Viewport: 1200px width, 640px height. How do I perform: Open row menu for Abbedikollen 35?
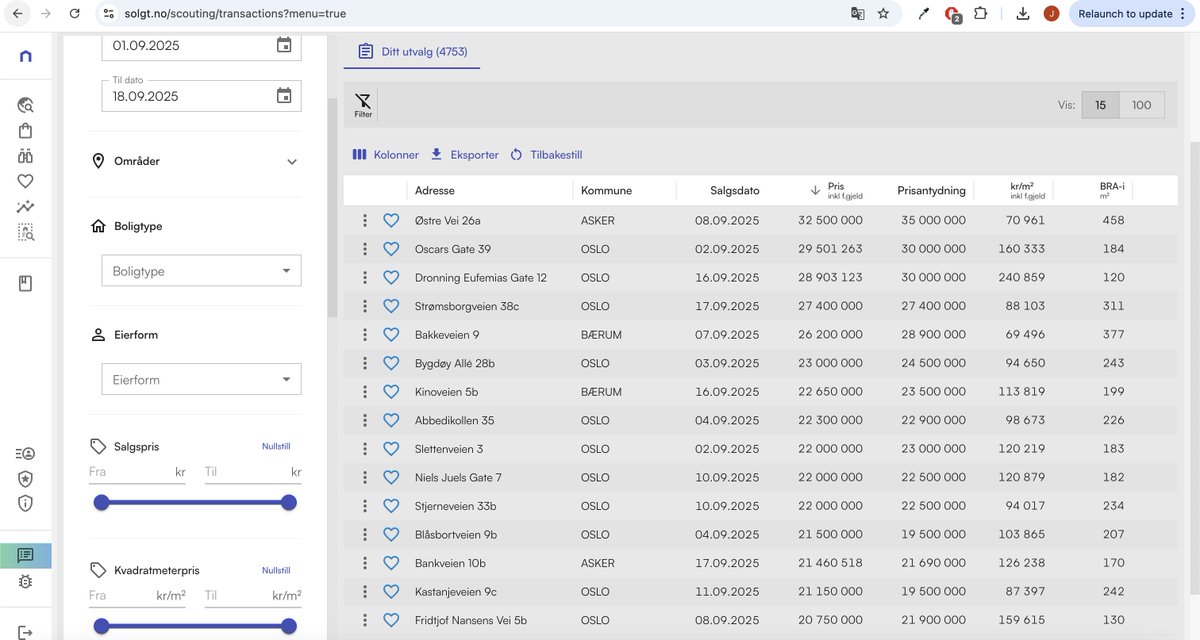[x=365, y=420]
